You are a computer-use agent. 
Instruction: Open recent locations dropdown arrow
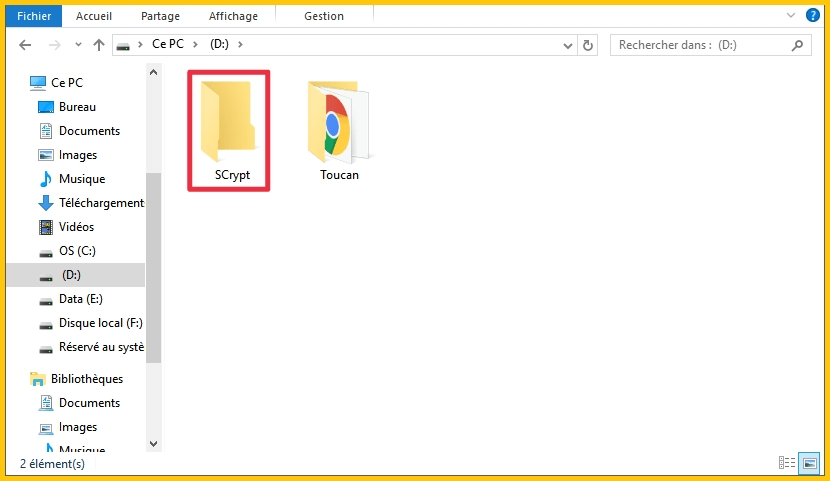pyautogui.click(x=78, y=45)
